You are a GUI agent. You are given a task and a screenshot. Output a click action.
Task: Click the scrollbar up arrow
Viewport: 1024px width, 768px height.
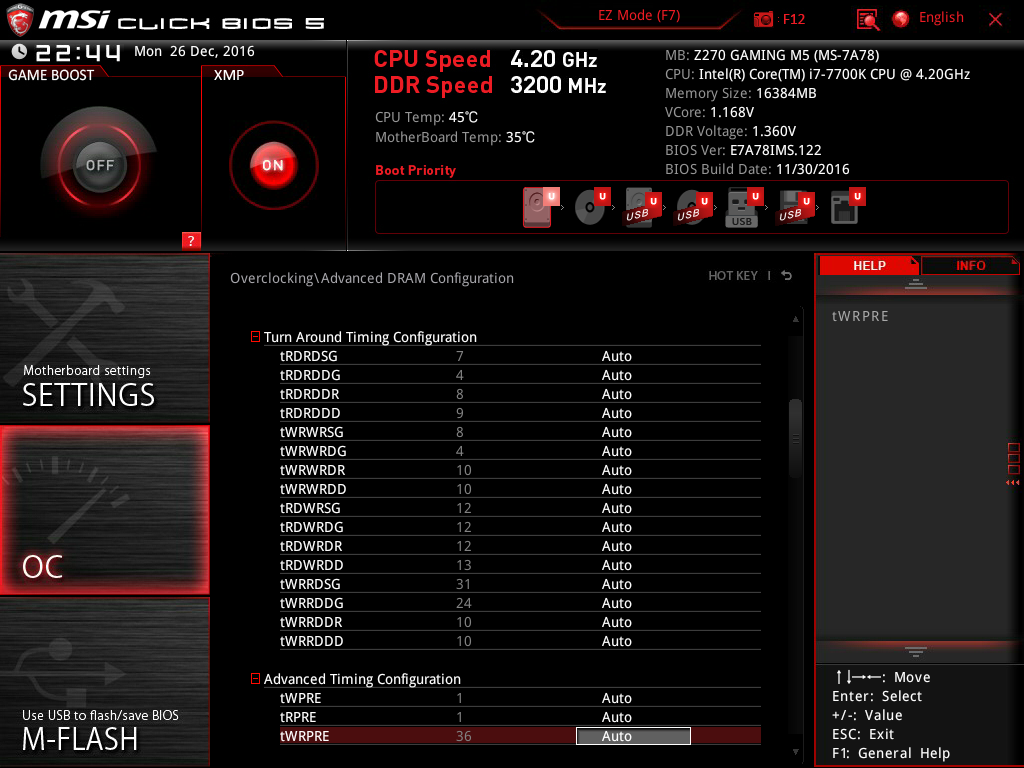(795, 319)
